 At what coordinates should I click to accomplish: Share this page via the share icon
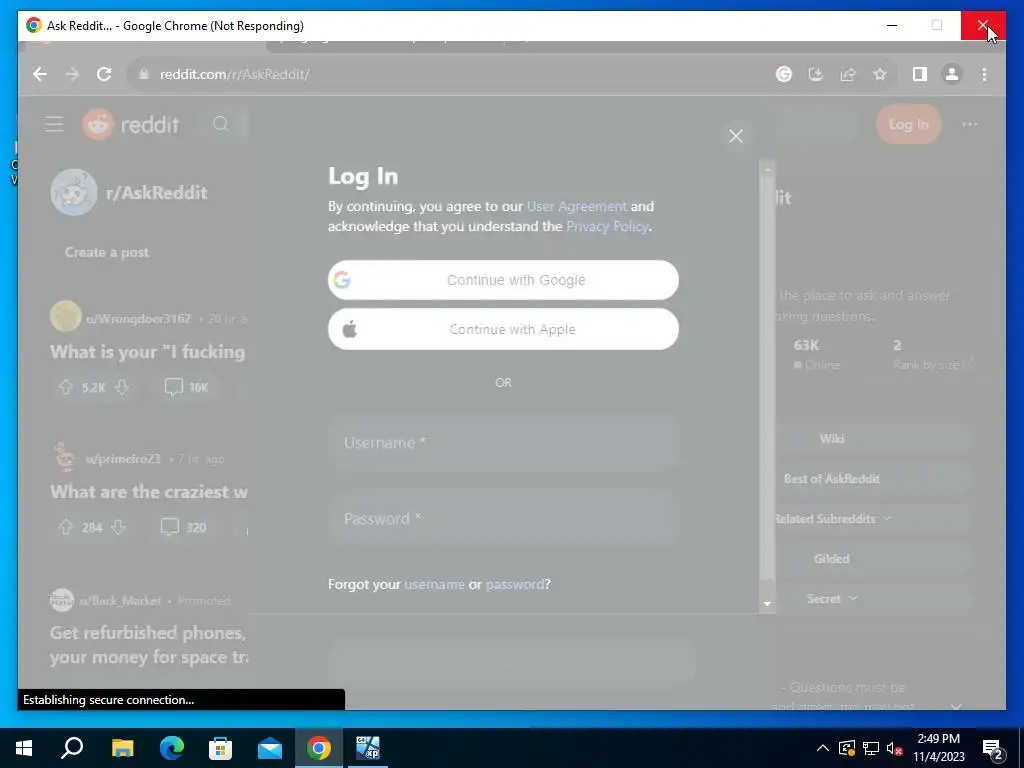(x=848, y=74)
